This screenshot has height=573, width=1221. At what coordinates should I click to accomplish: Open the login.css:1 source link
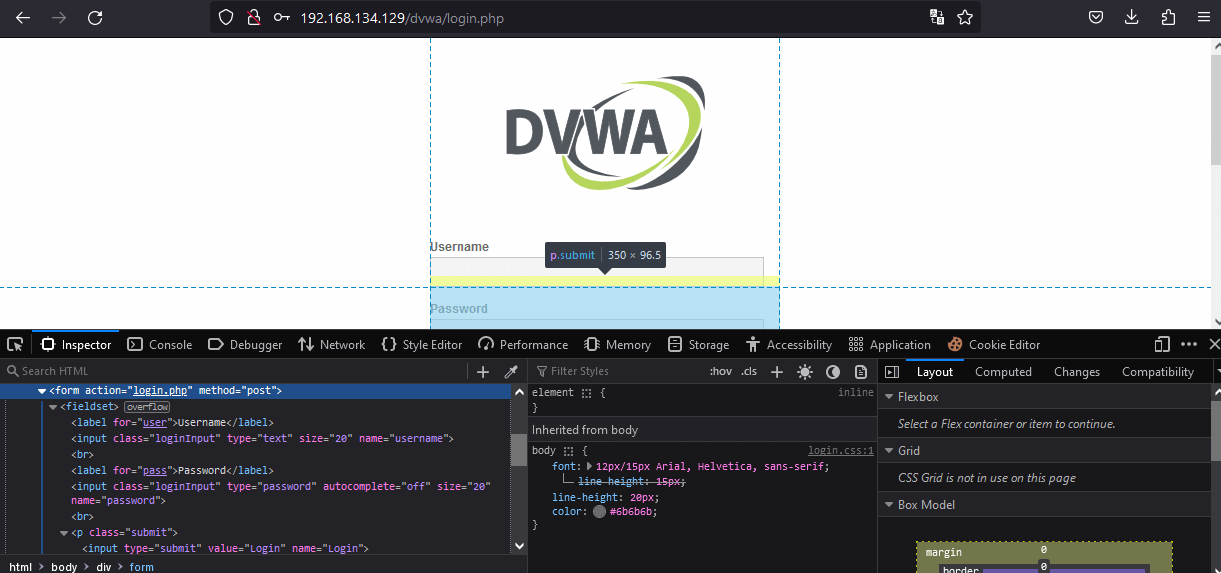tap(840, 451)
